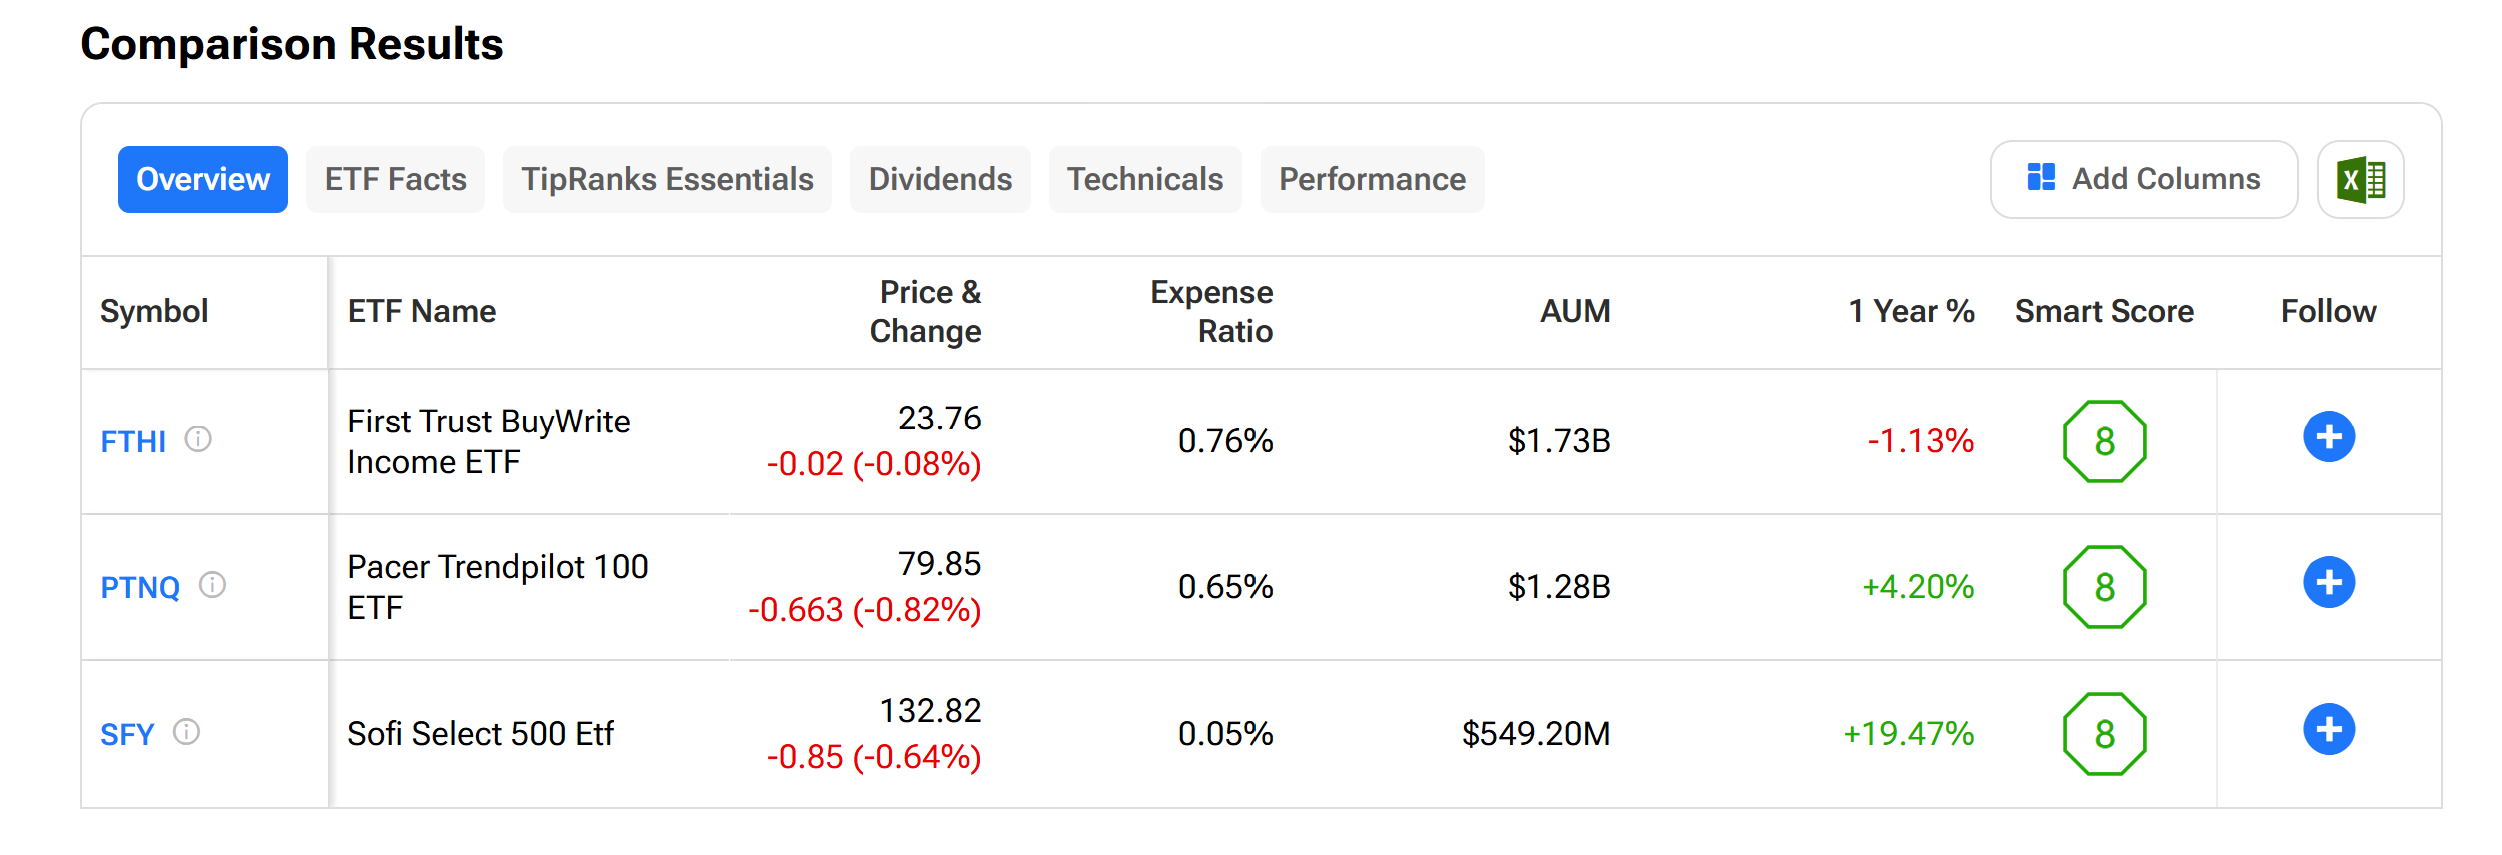Go to the Technicals tab
The width and height of the screenshot is (2502, 855).
tap(1144, 180)
